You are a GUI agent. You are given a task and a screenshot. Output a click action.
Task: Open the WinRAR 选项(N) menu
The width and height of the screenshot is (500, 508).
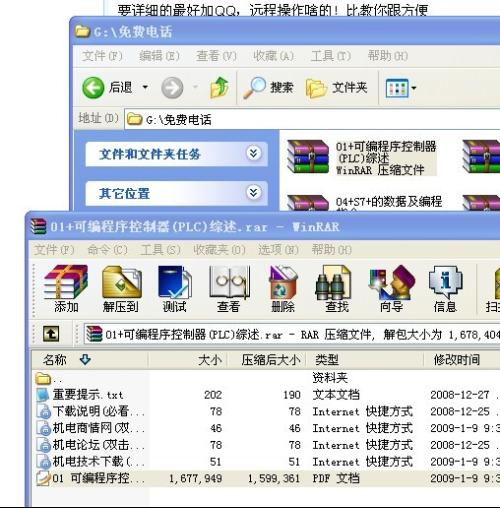(278, 250)
